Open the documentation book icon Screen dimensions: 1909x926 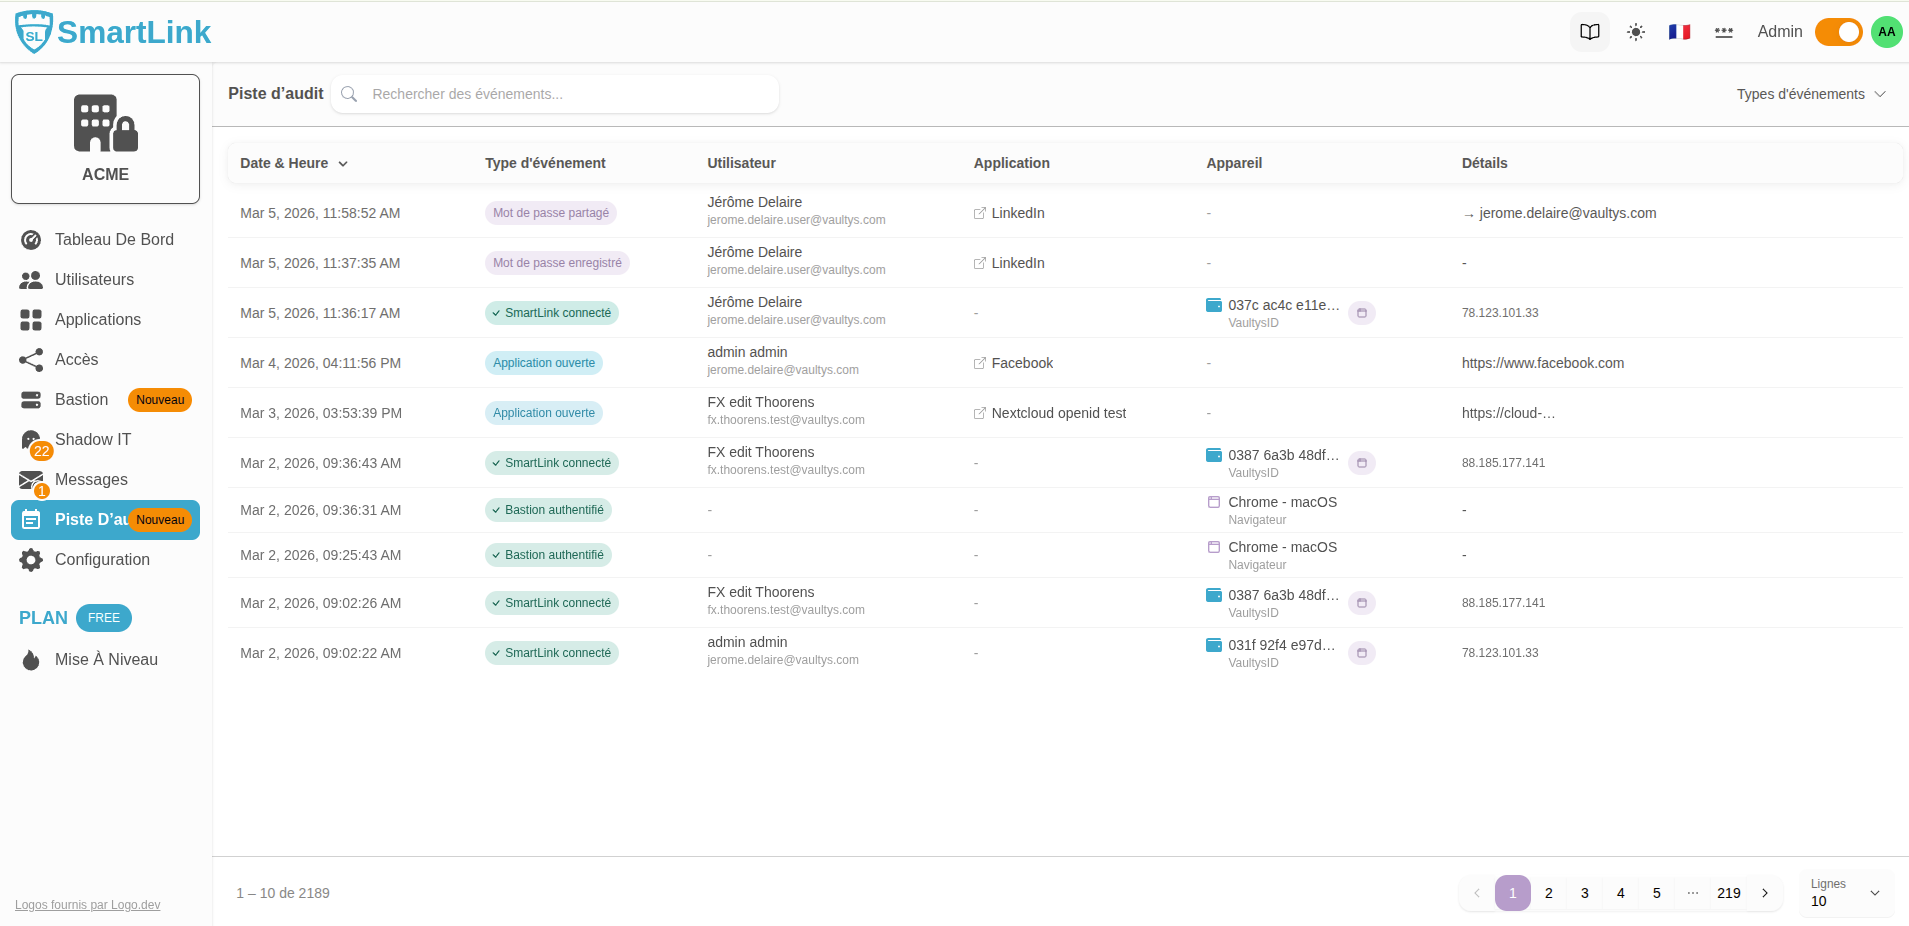pos(1589,32)
